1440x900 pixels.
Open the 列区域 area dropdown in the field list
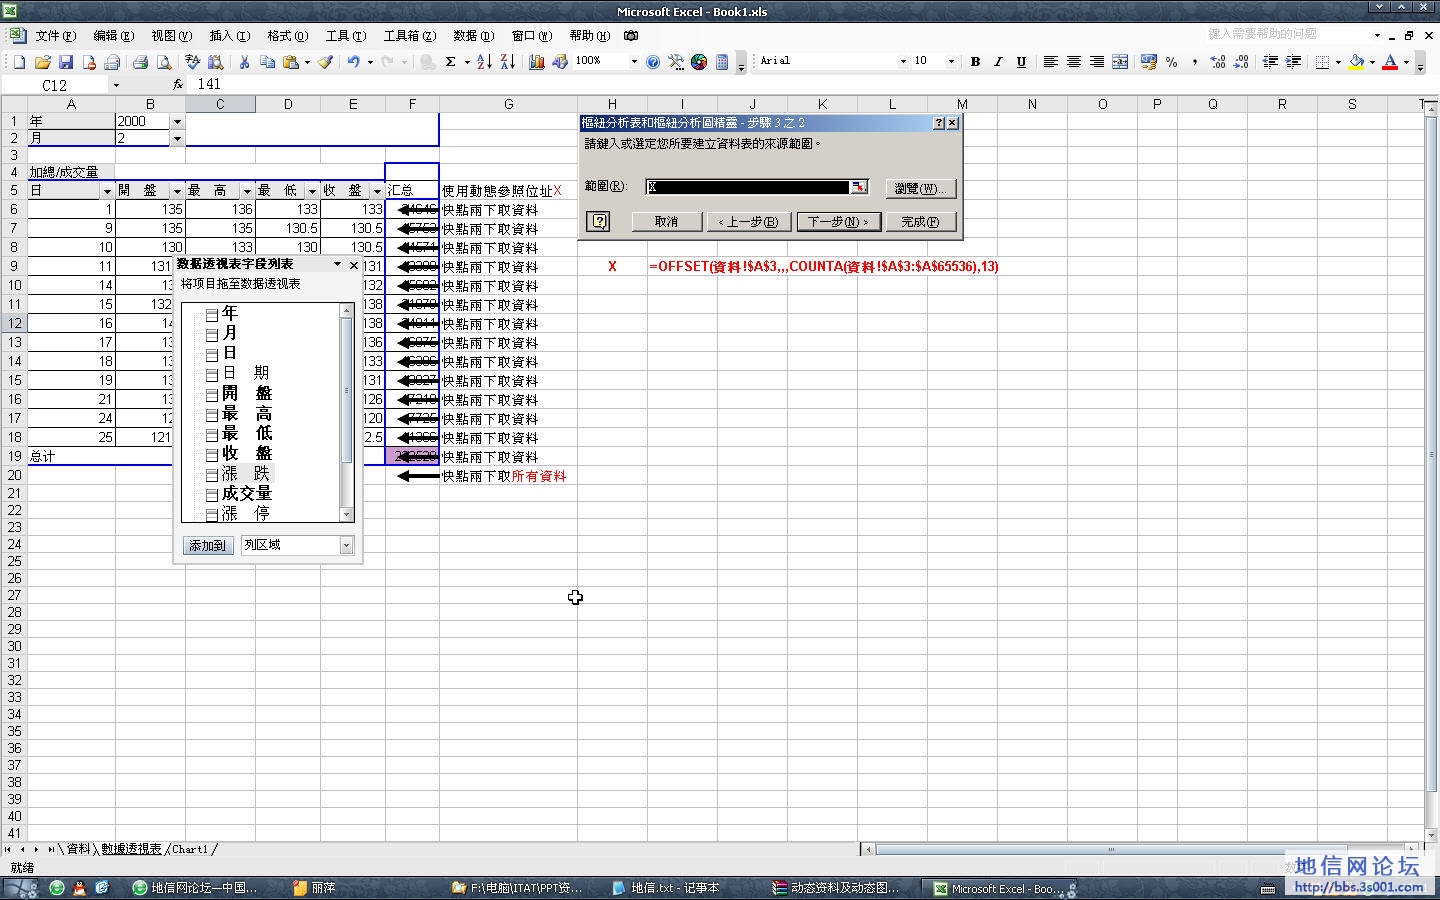point(347,545)
